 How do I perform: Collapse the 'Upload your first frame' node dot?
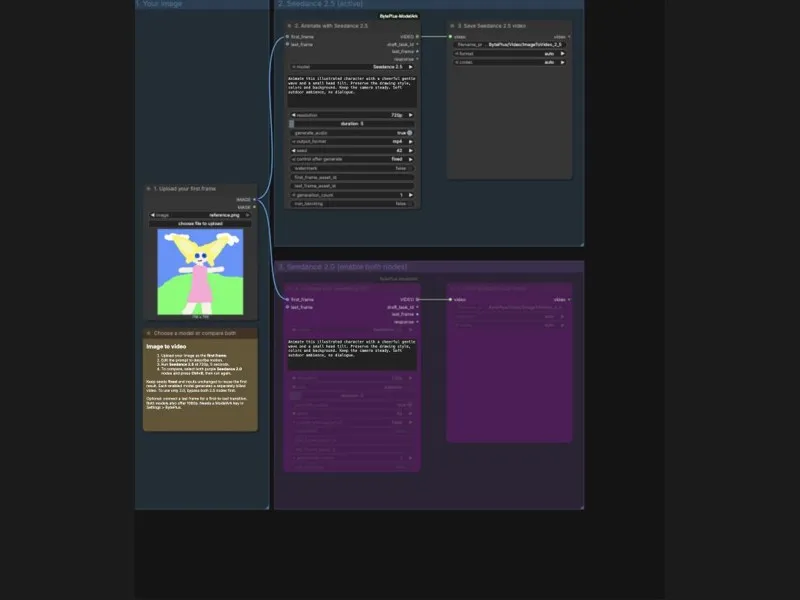click(x=148, y=189)
